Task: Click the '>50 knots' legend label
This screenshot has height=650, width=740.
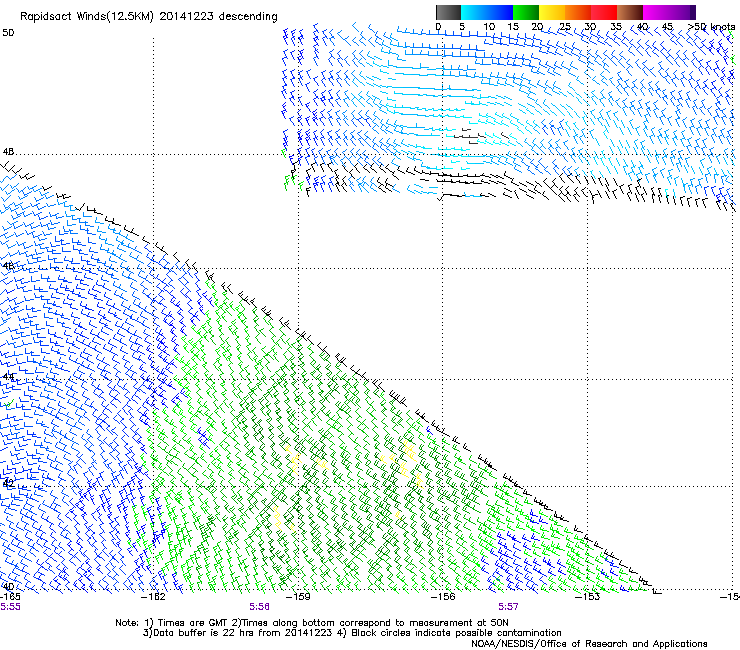Action: point(711,27)
